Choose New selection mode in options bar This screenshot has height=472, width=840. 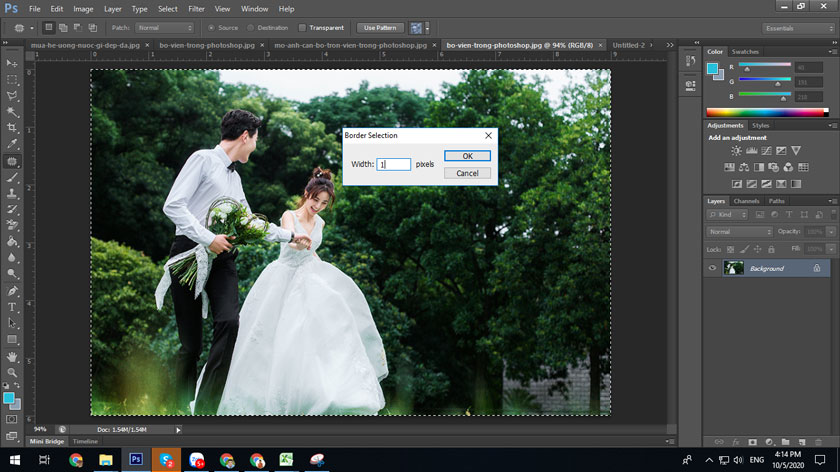tap(49, 28)
